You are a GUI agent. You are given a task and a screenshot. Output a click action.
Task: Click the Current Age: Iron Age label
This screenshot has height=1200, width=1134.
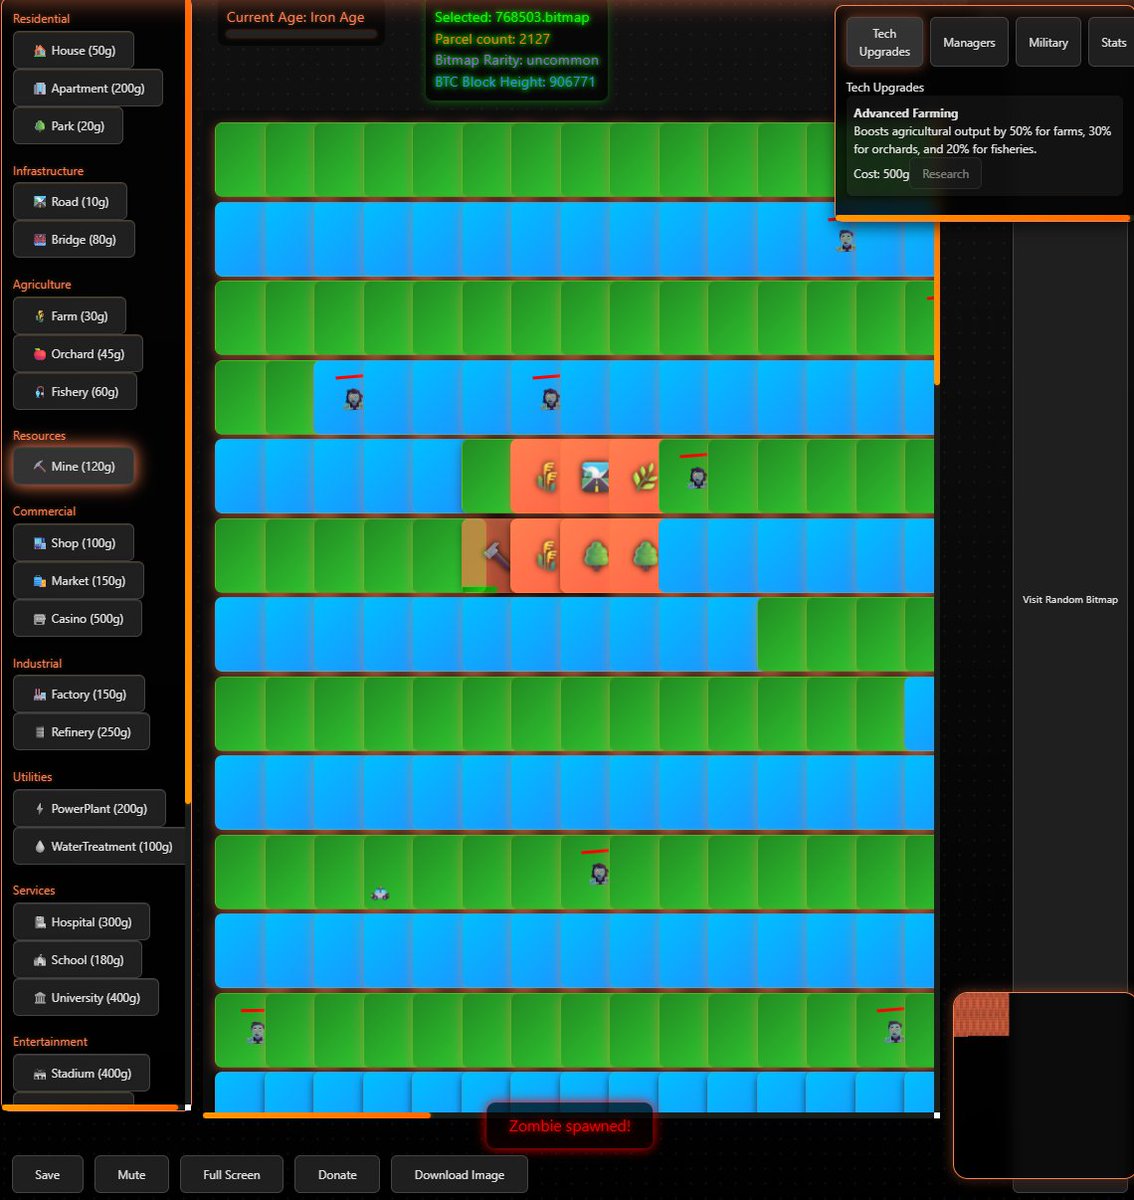click(295, 17)
